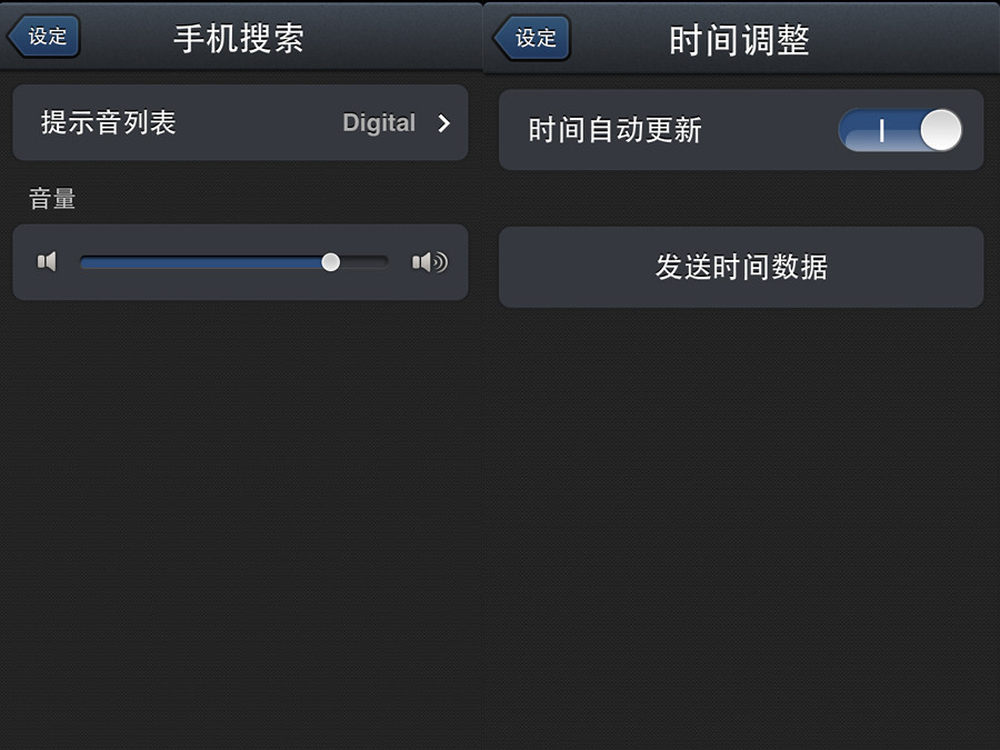1000x750 pixels.
Task: Click the unfilled end of the volume track
Action: pos(364,262)
